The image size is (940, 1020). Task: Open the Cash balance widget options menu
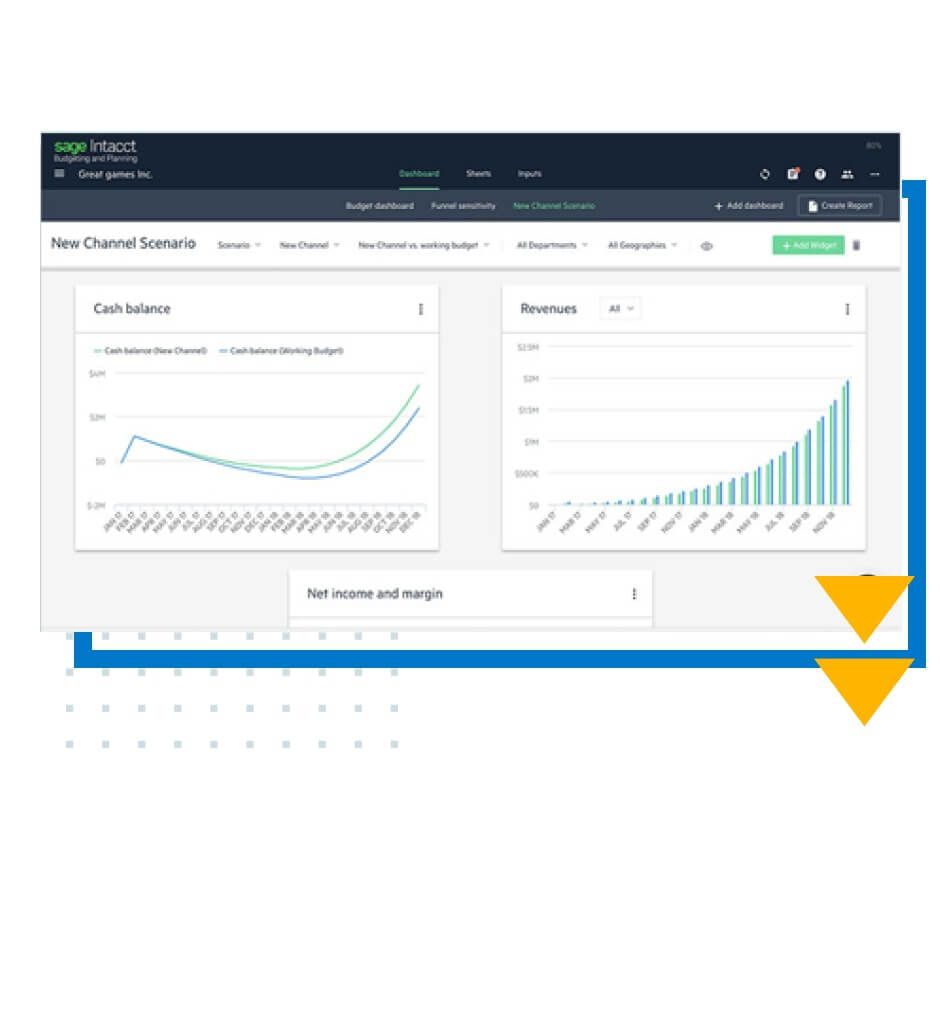pos(421,309)
